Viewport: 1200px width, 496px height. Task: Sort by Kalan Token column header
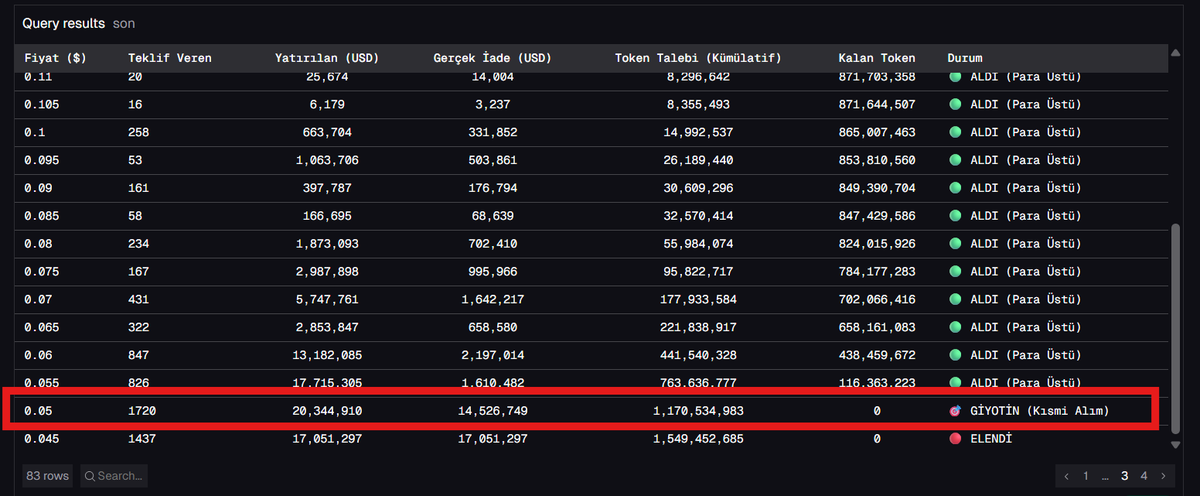(x=877, y=58)
